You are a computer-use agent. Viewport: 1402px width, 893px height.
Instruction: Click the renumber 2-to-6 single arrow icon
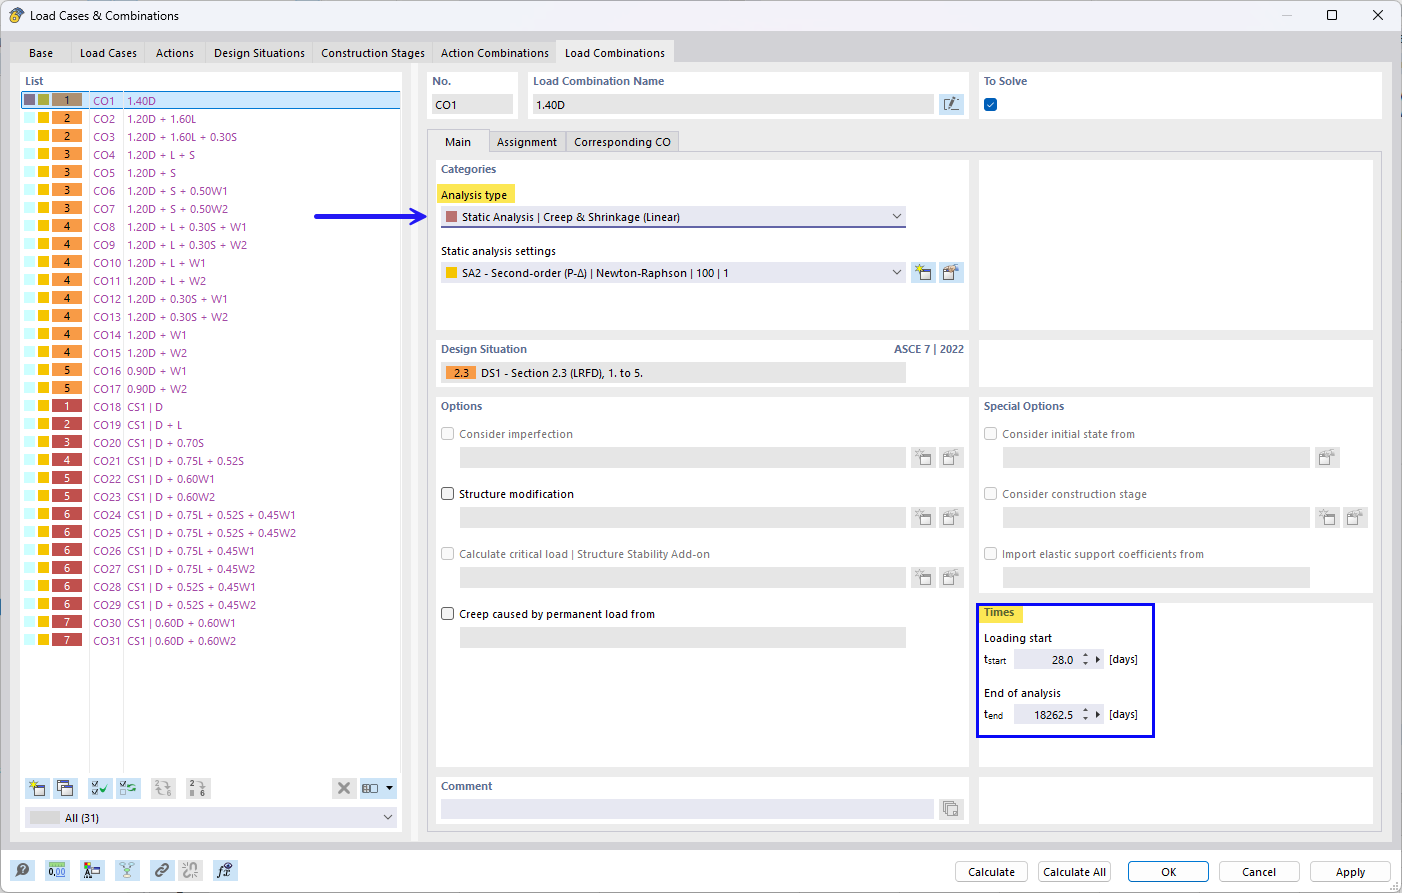coord(198,788)
